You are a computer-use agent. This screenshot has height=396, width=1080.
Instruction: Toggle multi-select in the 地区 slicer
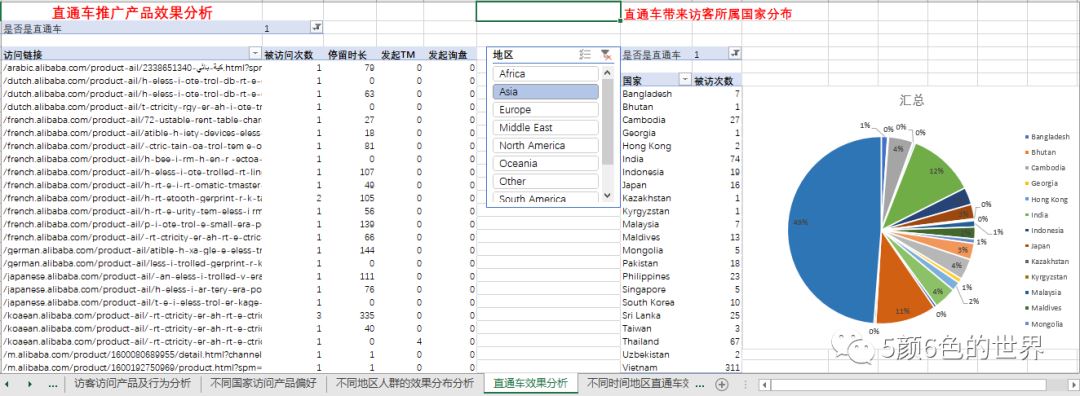(x=585, y=54)
